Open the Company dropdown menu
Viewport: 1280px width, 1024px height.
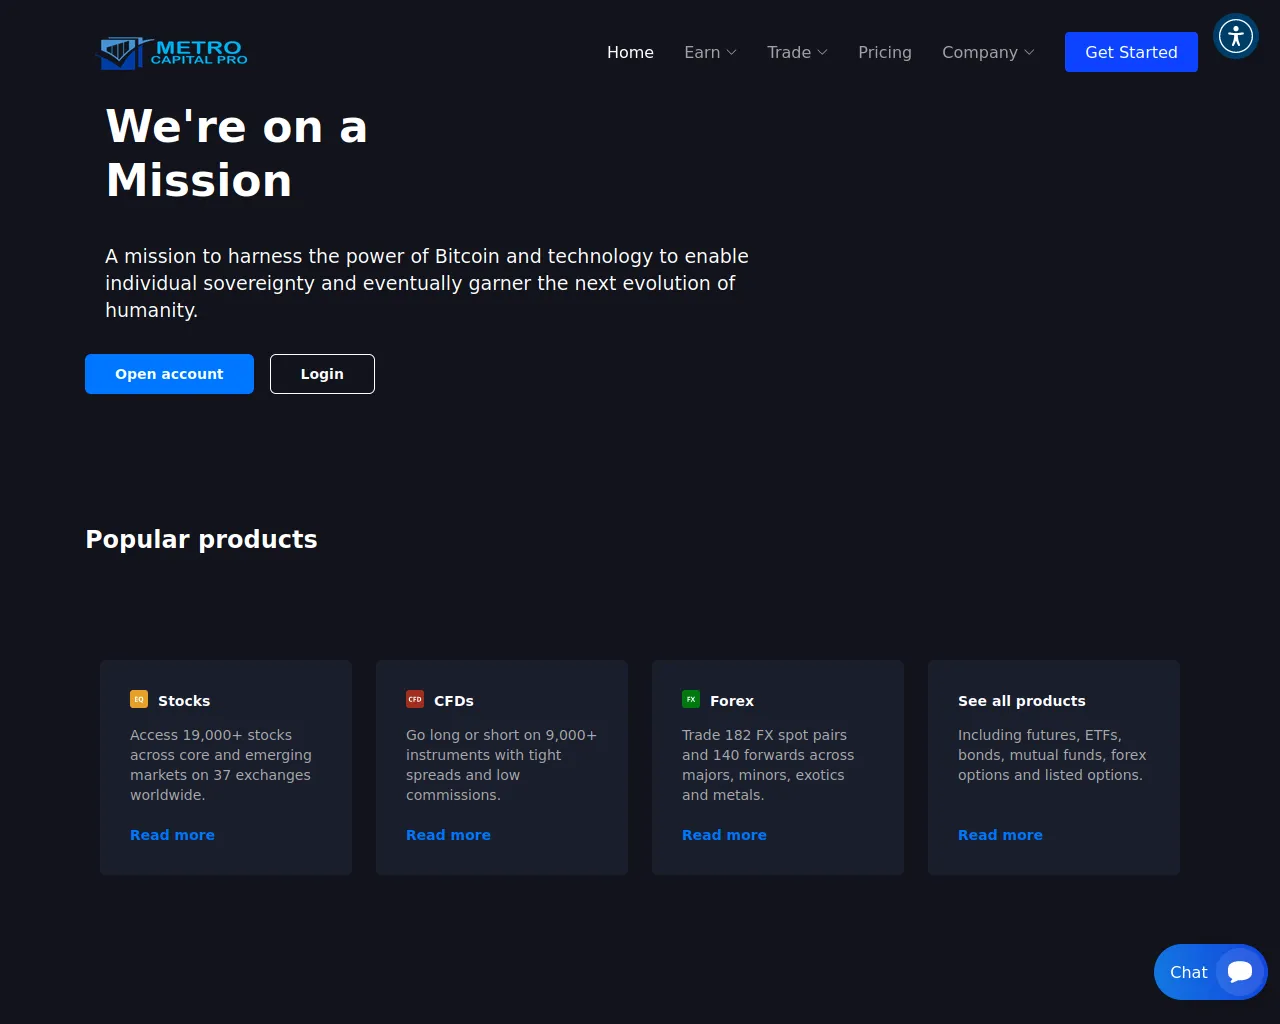988,52
